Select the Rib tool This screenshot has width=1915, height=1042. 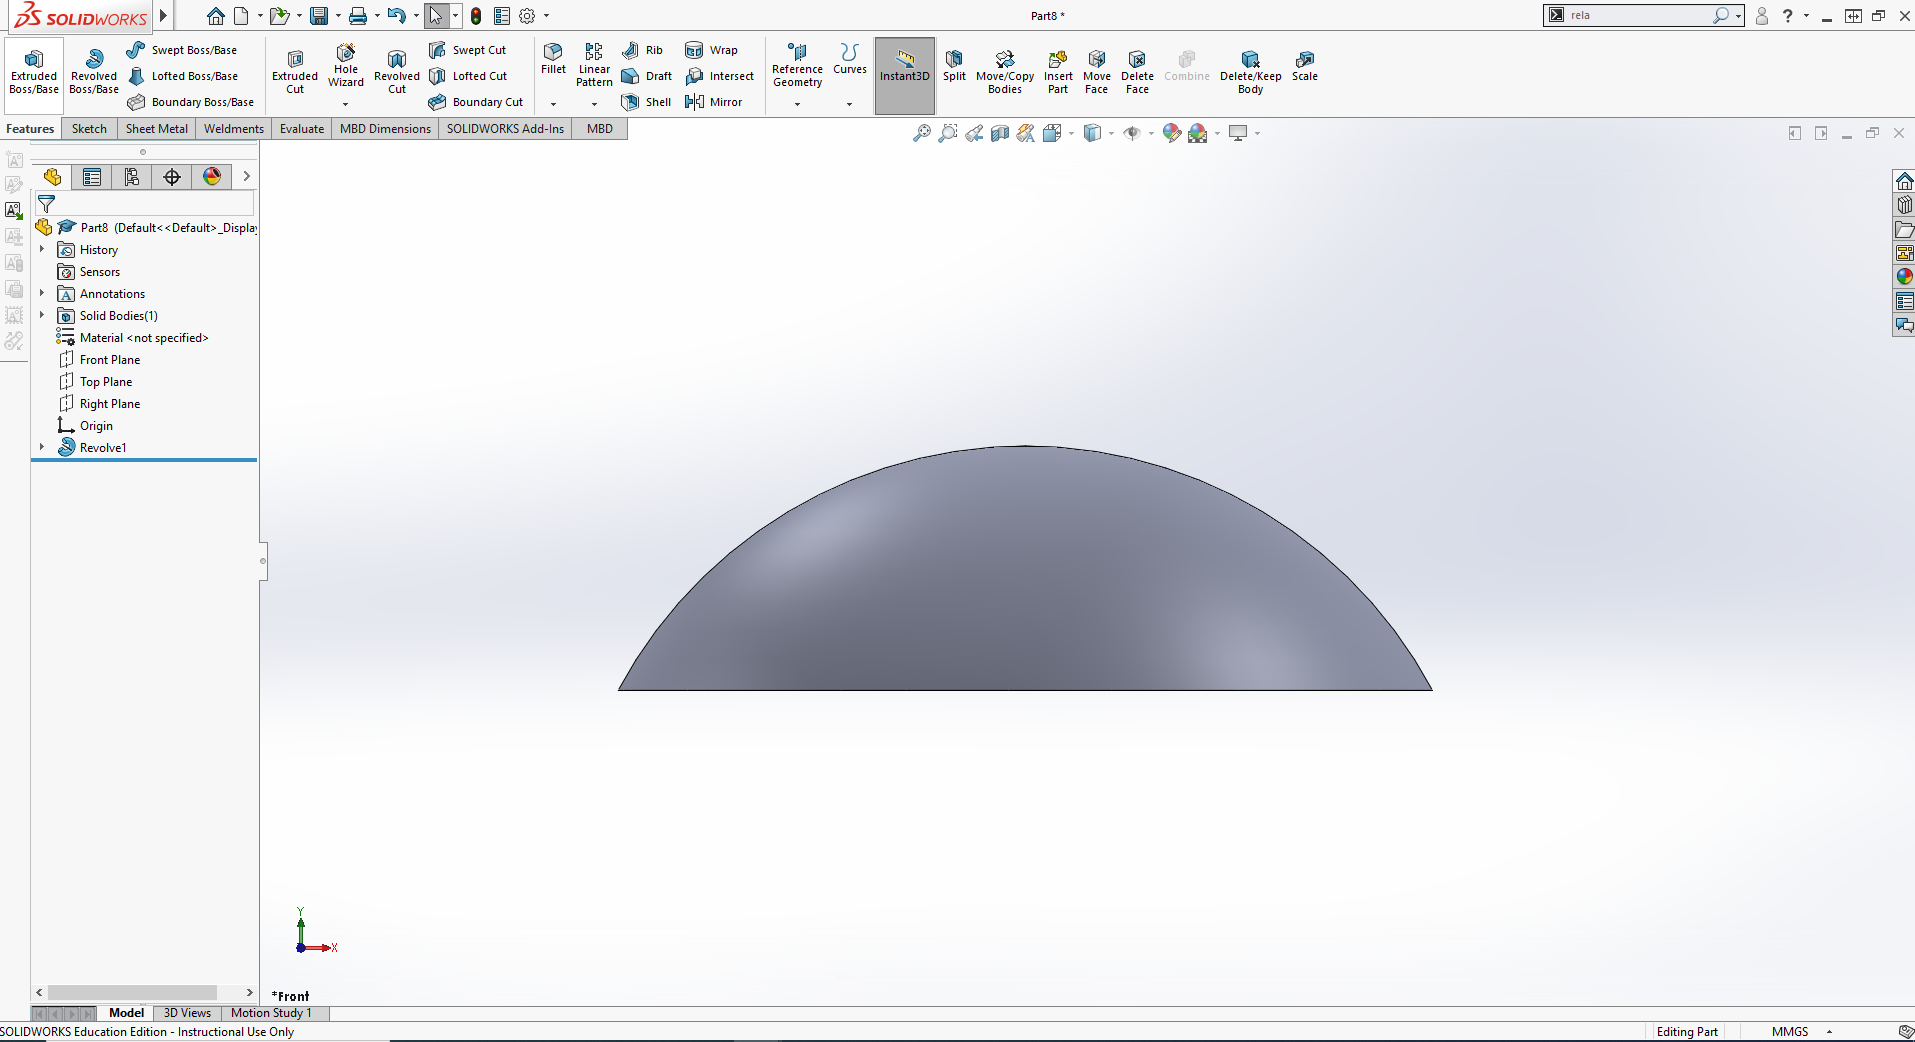[642, 50]
